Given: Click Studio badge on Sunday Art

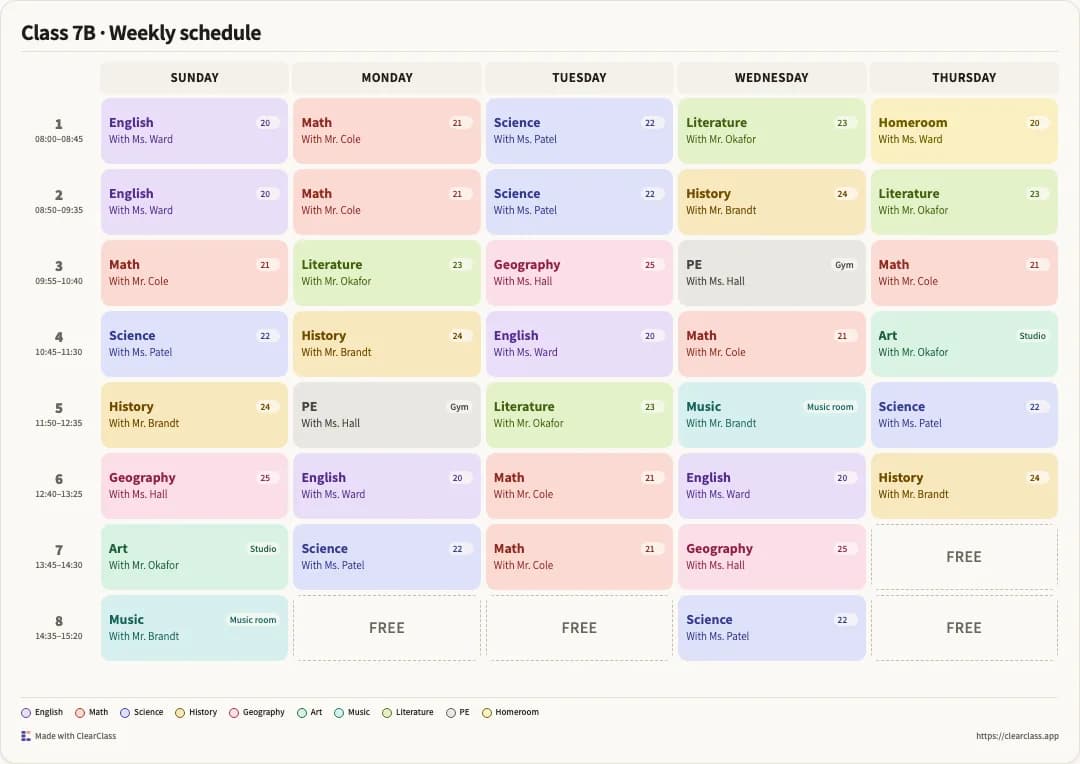Looking at the screenshot, I should click(263, 548).
